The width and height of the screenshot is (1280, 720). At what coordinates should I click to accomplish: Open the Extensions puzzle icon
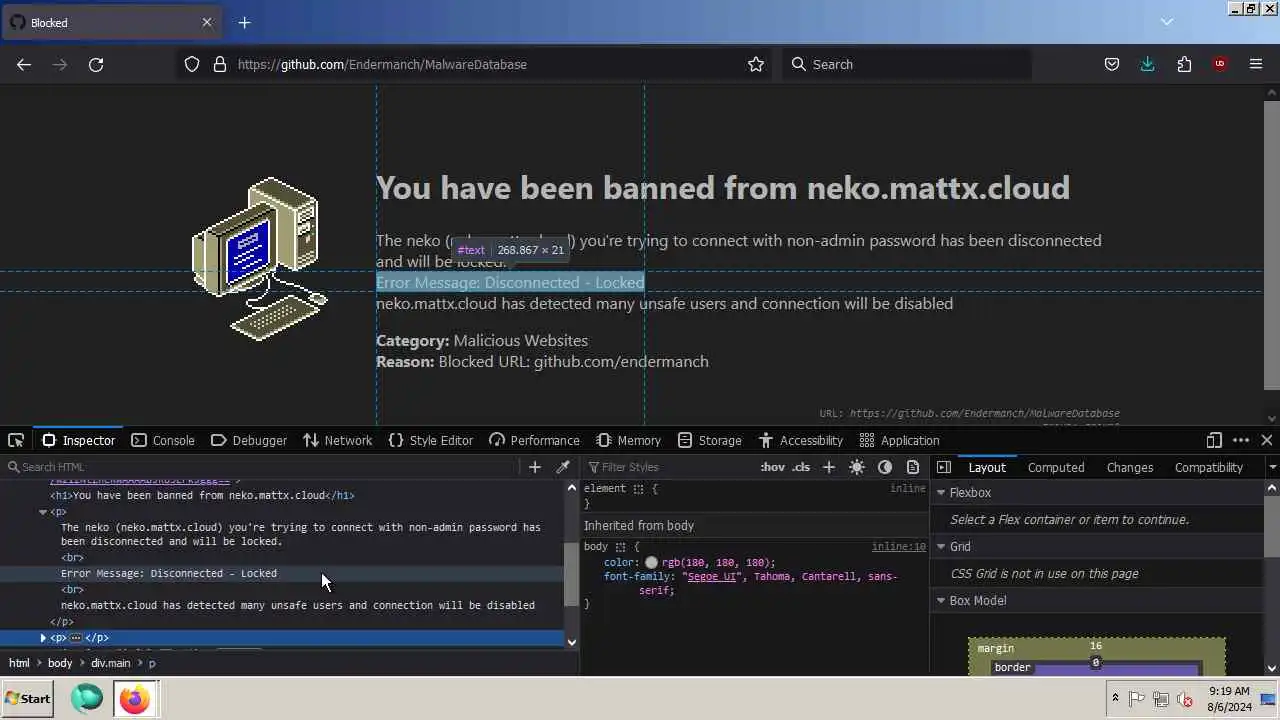[x=1184, y=64]
